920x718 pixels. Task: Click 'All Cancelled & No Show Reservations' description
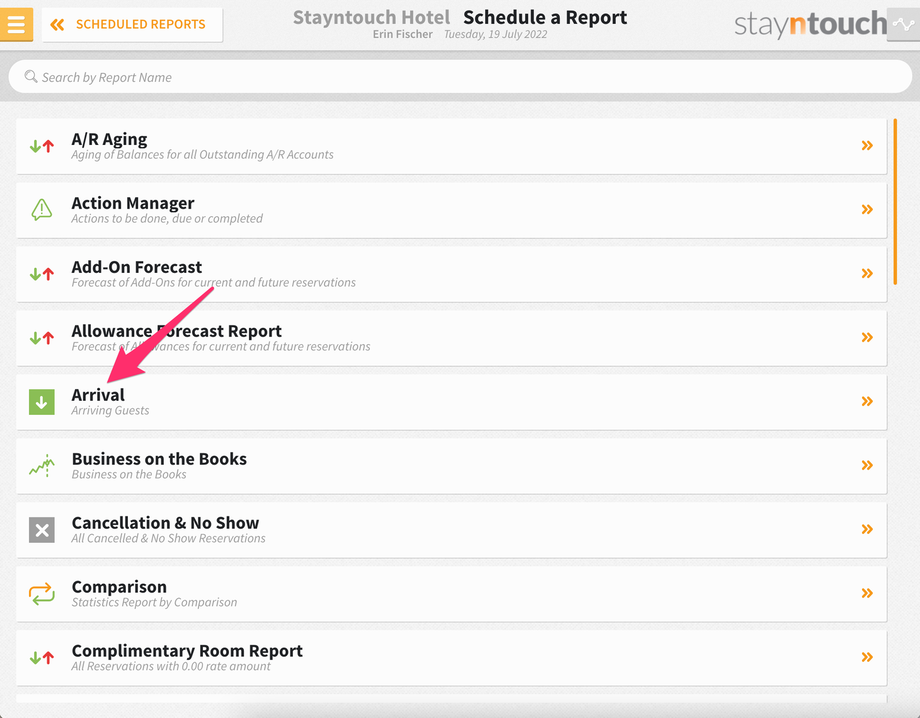168,538
